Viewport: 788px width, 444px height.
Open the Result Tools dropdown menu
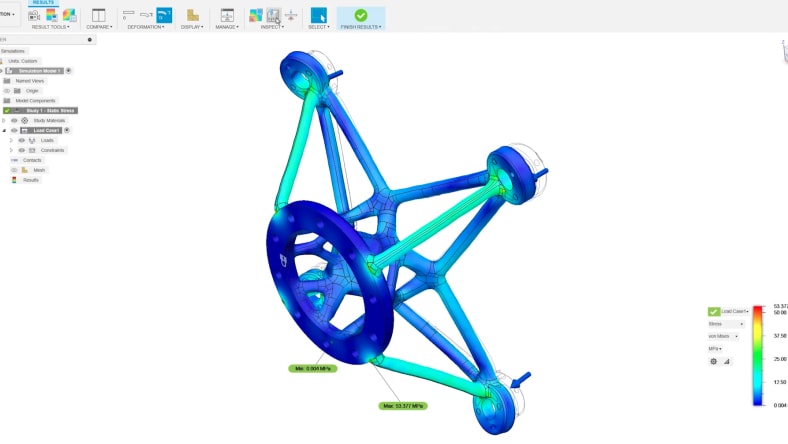coord(50,27)
